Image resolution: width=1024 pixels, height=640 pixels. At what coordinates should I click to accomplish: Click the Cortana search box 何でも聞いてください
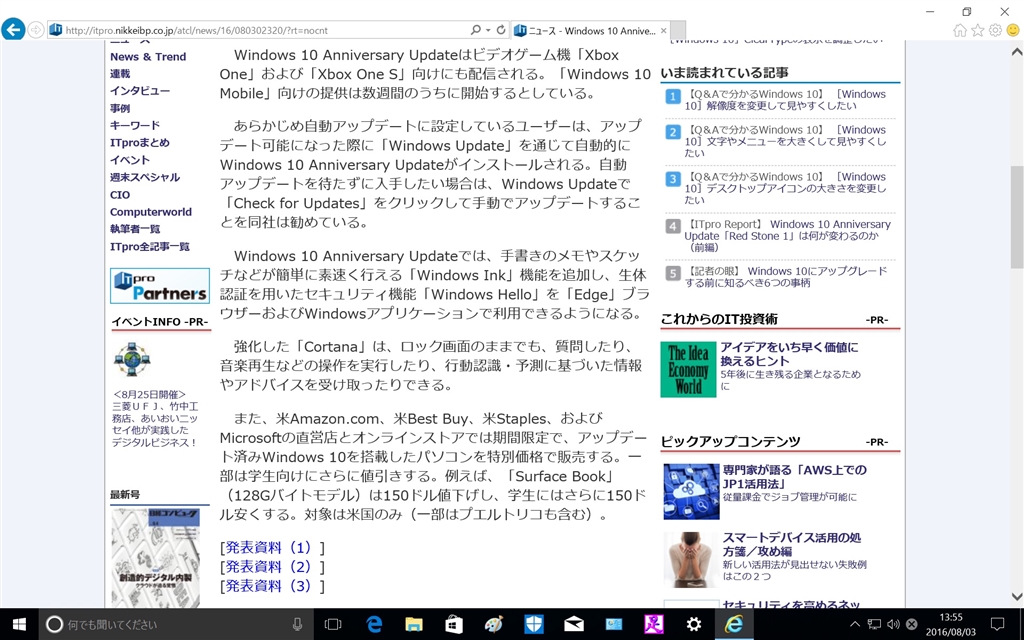[x=176, y=624]
